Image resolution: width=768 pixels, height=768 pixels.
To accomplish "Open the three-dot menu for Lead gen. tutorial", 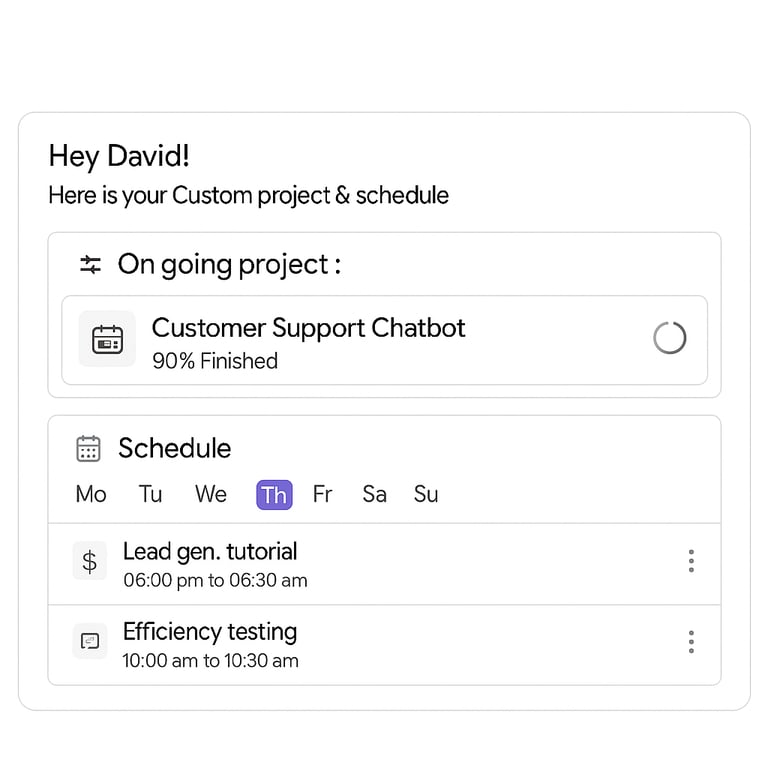I will [x=691, y=561].
